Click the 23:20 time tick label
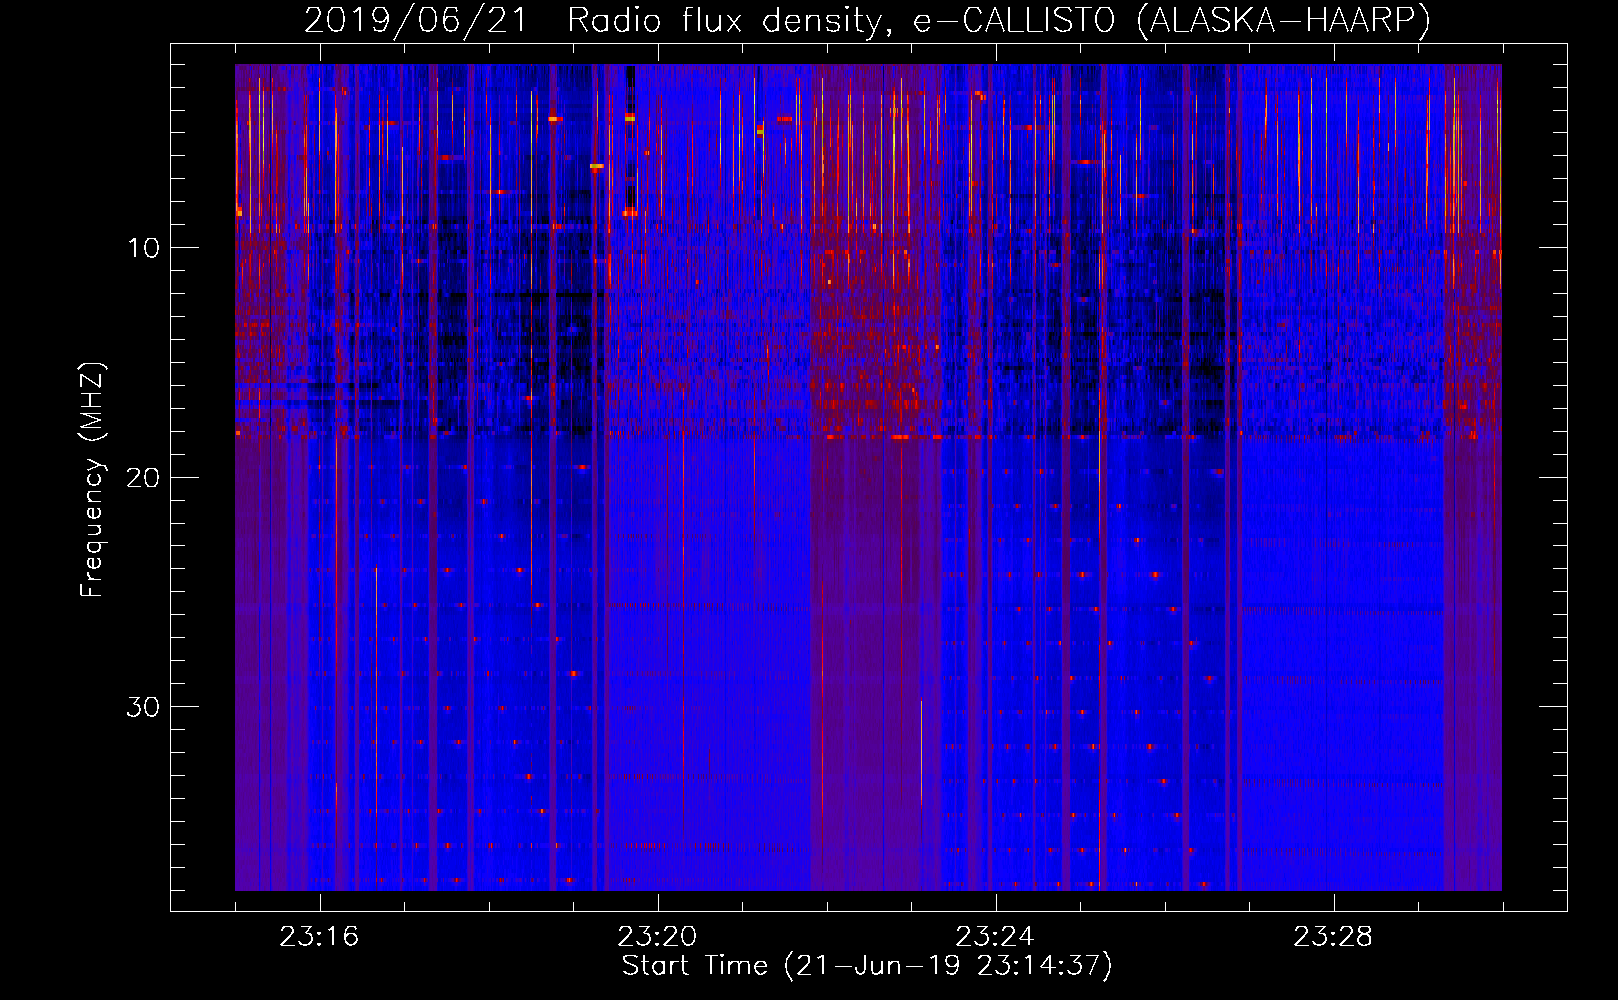Image resolution: width=1618 pixels, height=1000 pixels. tap(657, 937)
